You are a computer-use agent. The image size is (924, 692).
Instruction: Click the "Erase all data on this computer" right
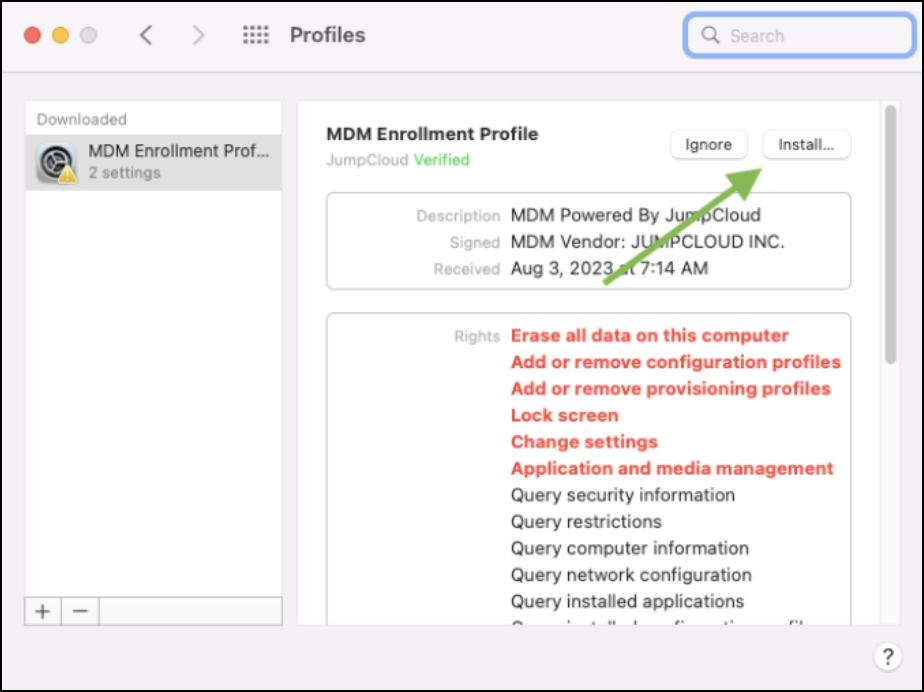pyautogui.click(x=649, y=336)
